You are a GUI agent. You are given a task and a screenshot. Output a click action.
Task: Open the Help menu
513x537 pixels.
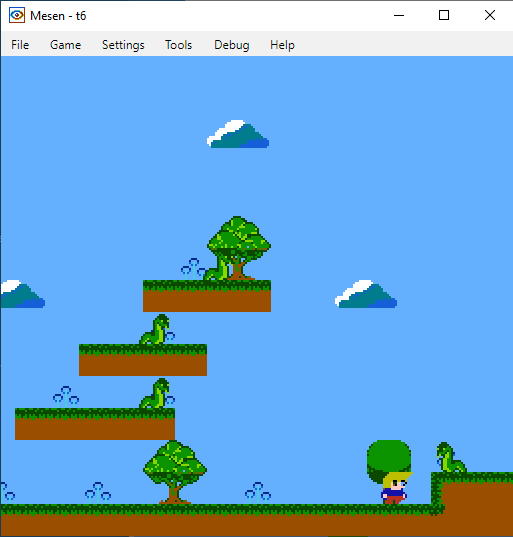tap(282, 45)
